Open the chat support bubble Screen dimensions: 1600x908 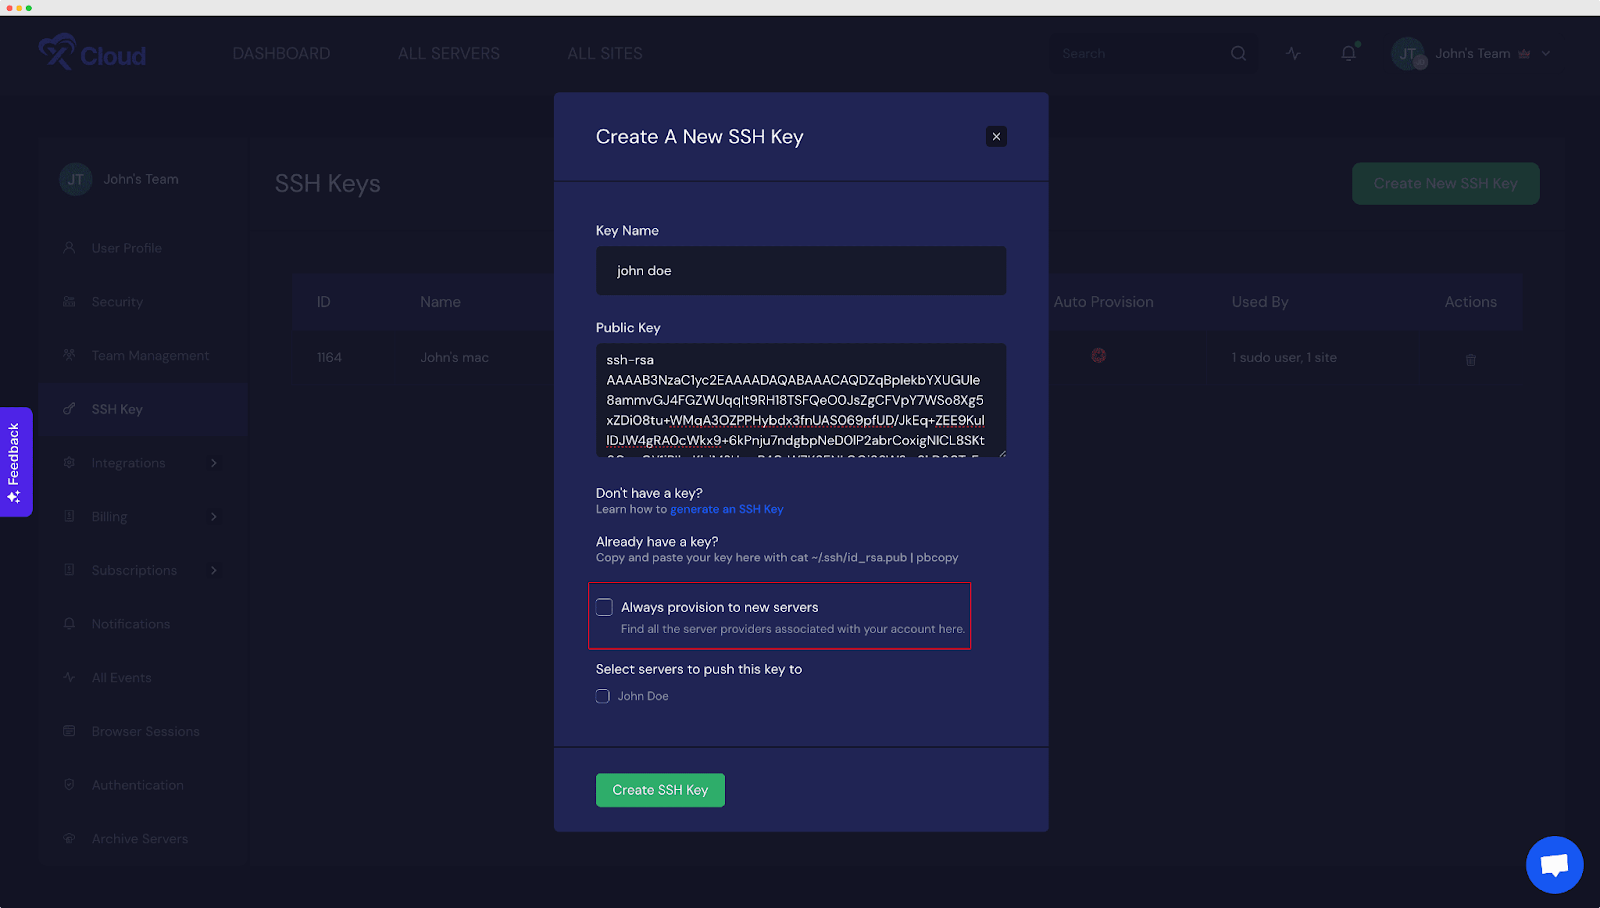[x=1553, y=864]
